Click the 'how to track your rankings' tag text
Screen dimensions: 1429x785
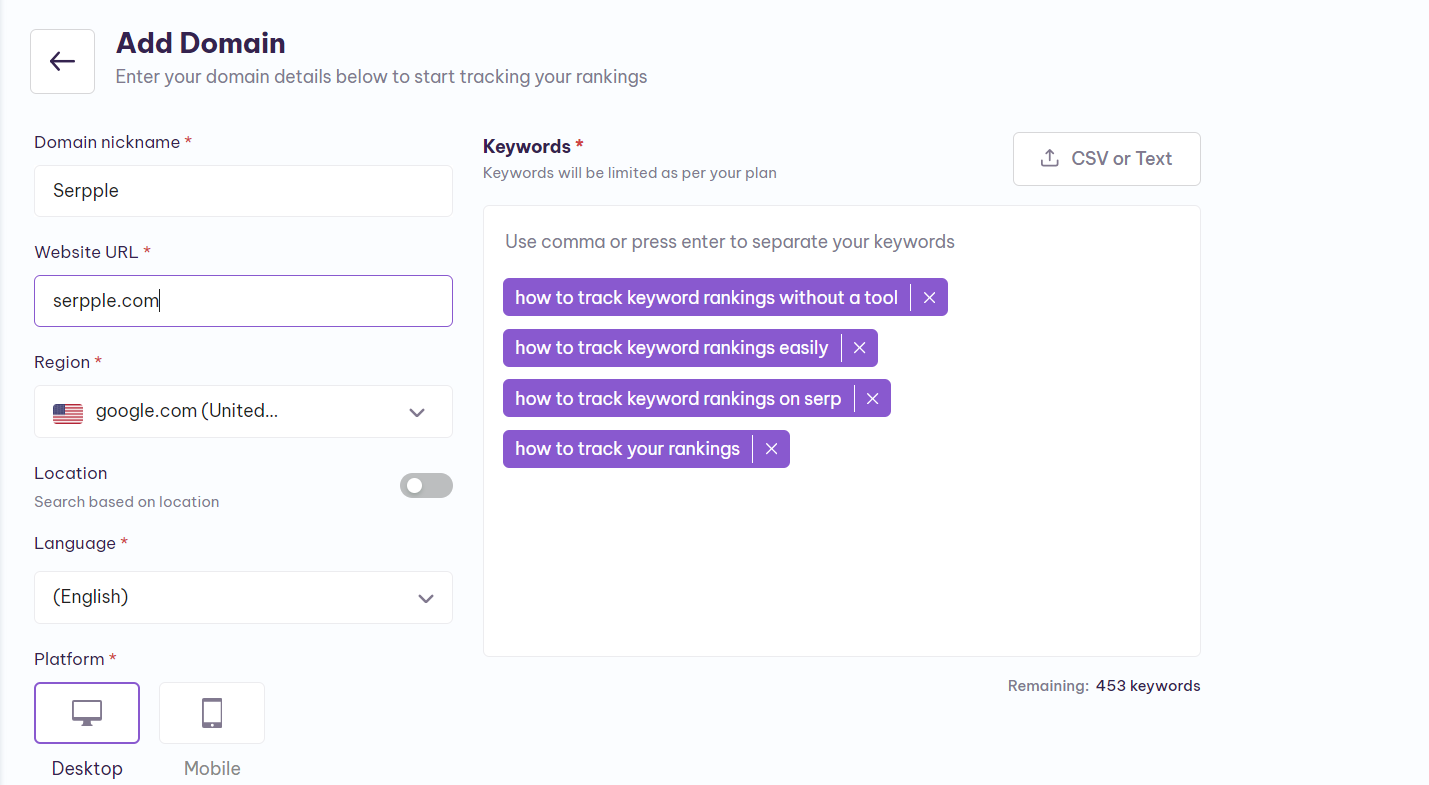pyautogui.click(x=627, y=449)
